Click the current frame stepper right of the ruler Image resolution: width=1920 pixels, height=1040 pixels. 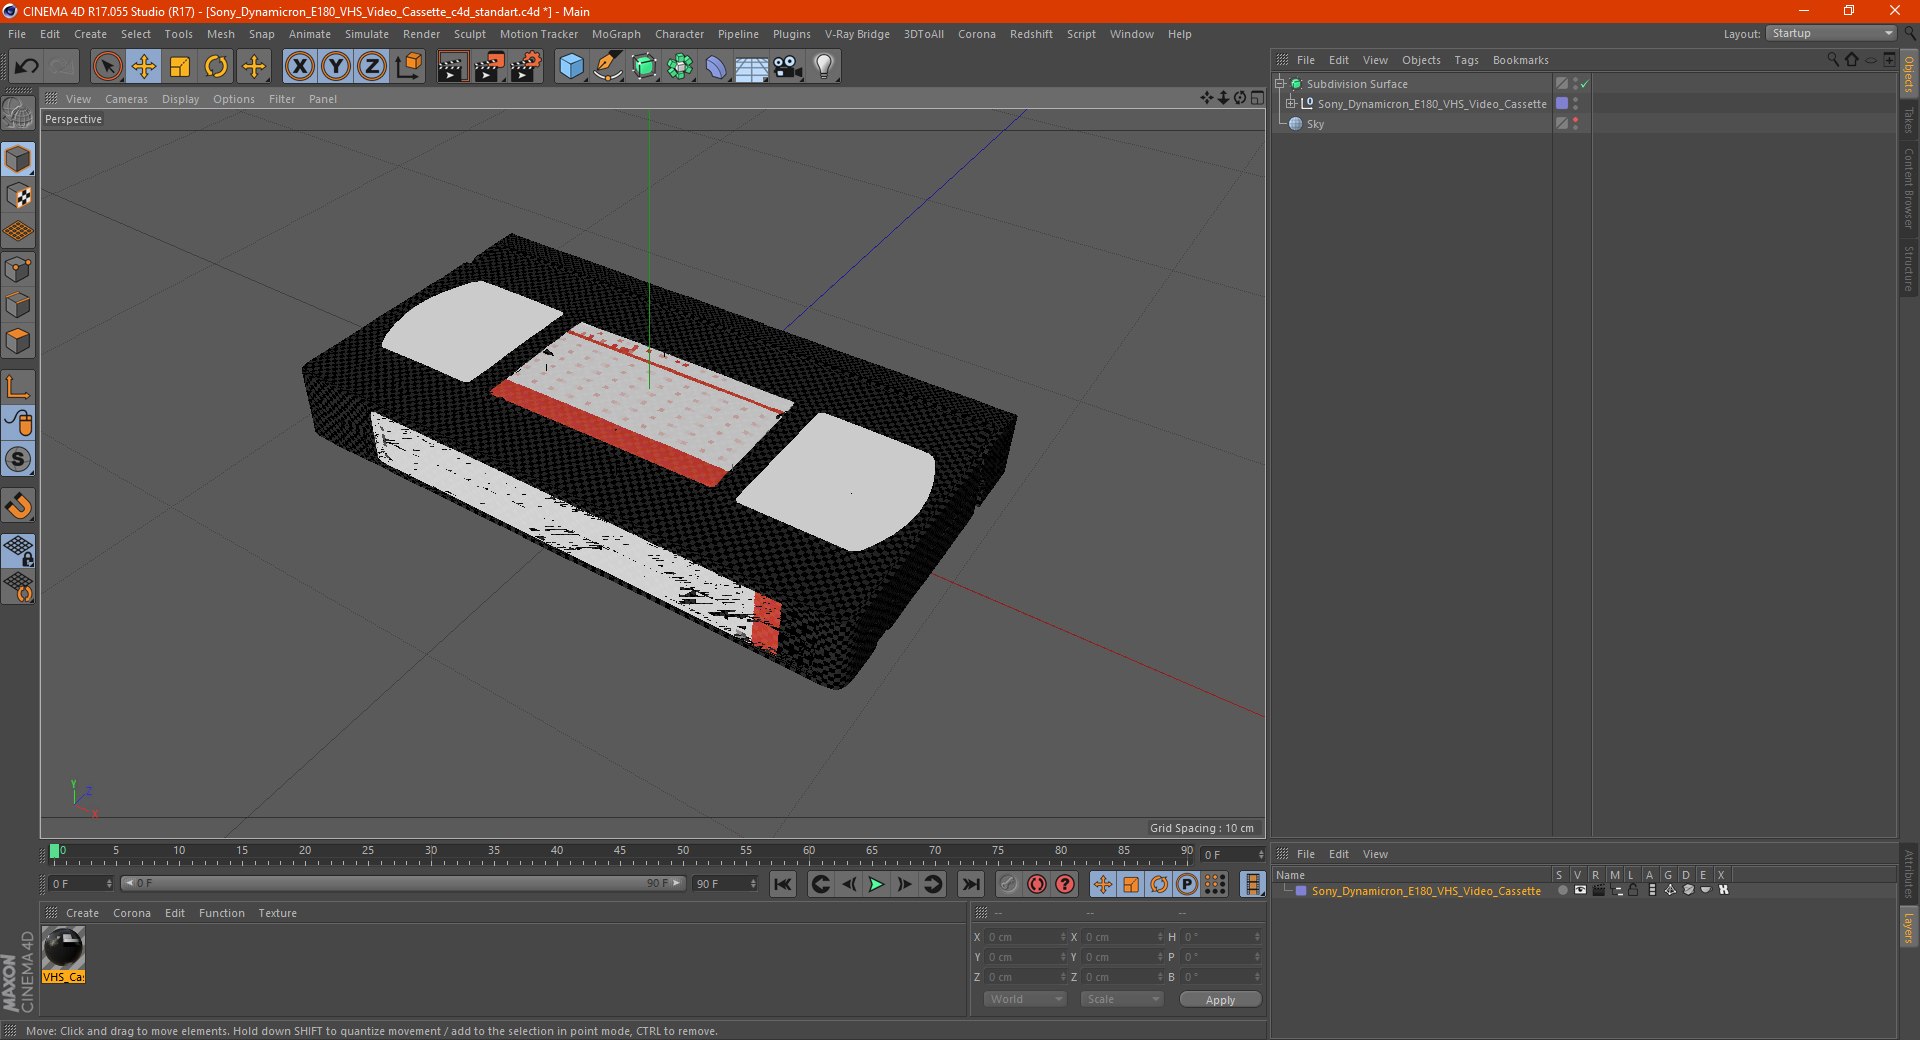pyautogui.click(x=1261, y=855)
